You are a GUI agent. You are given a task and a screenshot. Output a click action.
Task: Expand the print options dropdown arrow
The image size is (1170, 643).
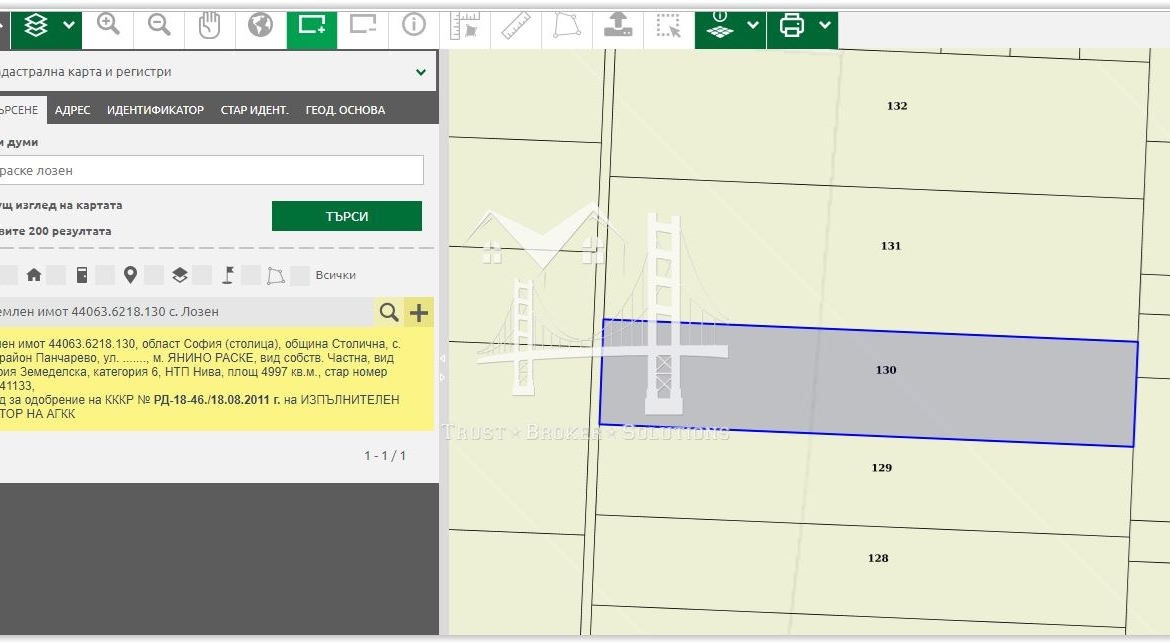click(x=824, y=26)
